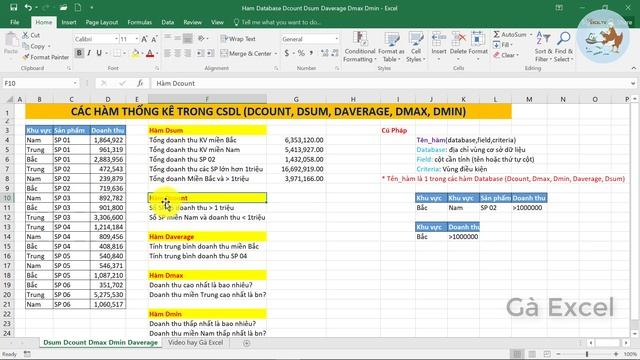Click the Cut scissors icon
Image resolution: width=640 pixels, height=360 pixels.
26,36
